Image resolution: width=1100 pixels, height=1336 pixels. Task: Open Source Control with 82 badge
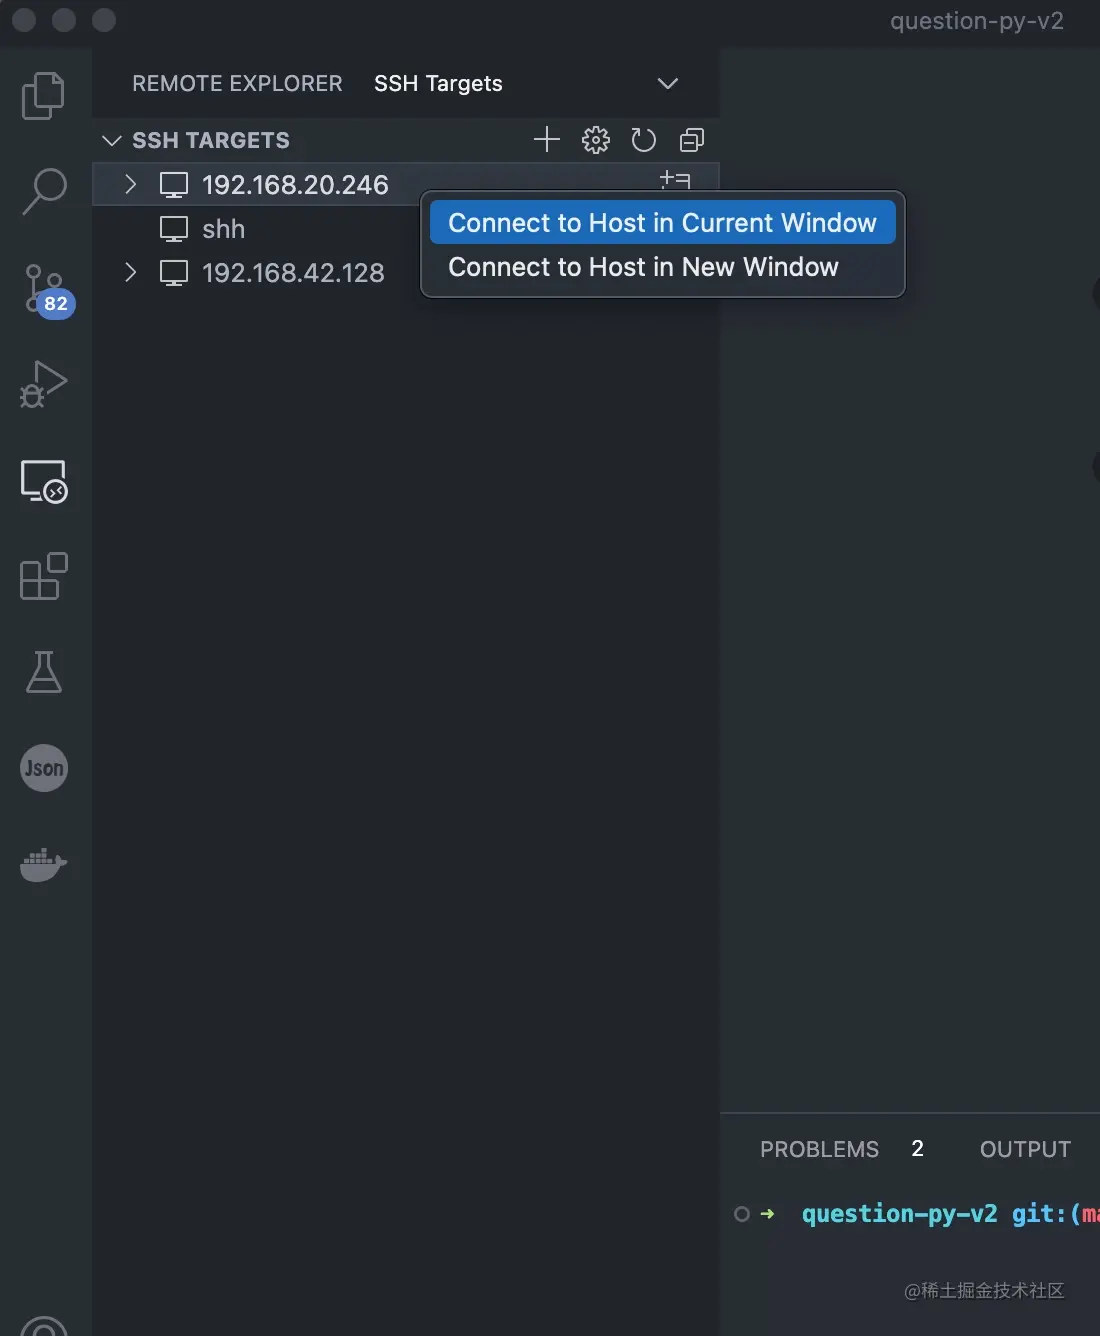pyautogui.click(x=48, y=291)
